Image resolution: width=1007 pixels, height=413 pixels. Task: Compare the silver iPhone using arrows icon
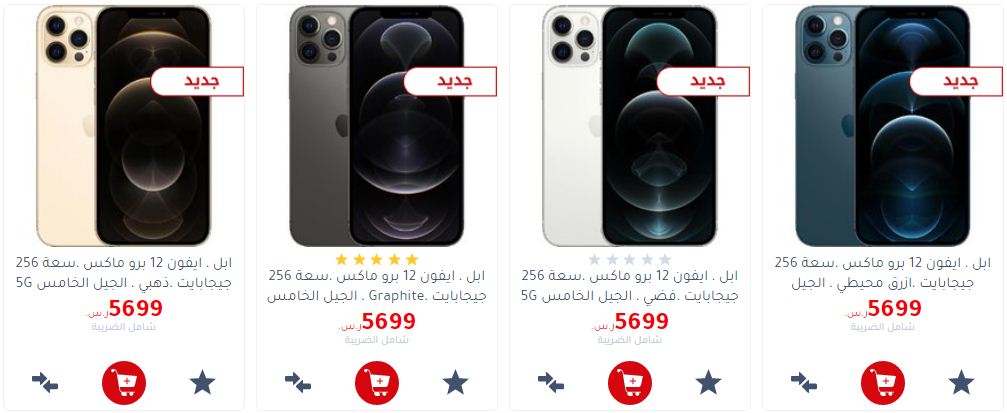[551, 383]
